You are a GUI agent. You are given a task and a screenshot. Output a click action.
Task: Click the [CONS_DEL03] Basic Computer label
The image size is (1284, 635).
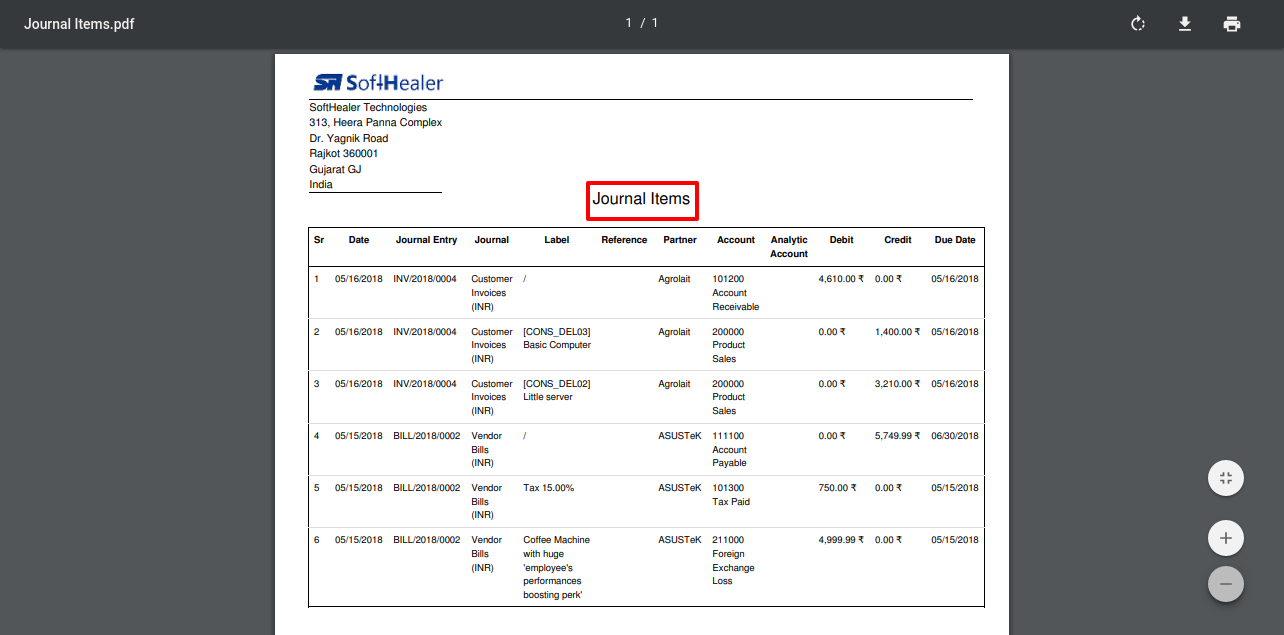coord(557,338)
